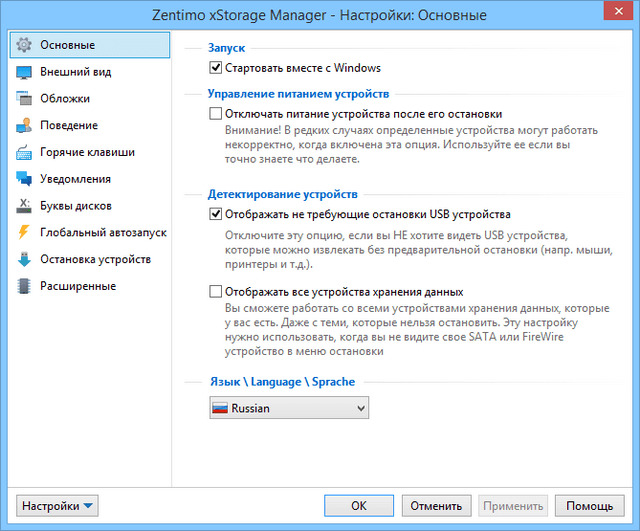640x531 pixels.
Task: Click the Остановка устройств arrow icon
Action: click(x=25, y=260)
